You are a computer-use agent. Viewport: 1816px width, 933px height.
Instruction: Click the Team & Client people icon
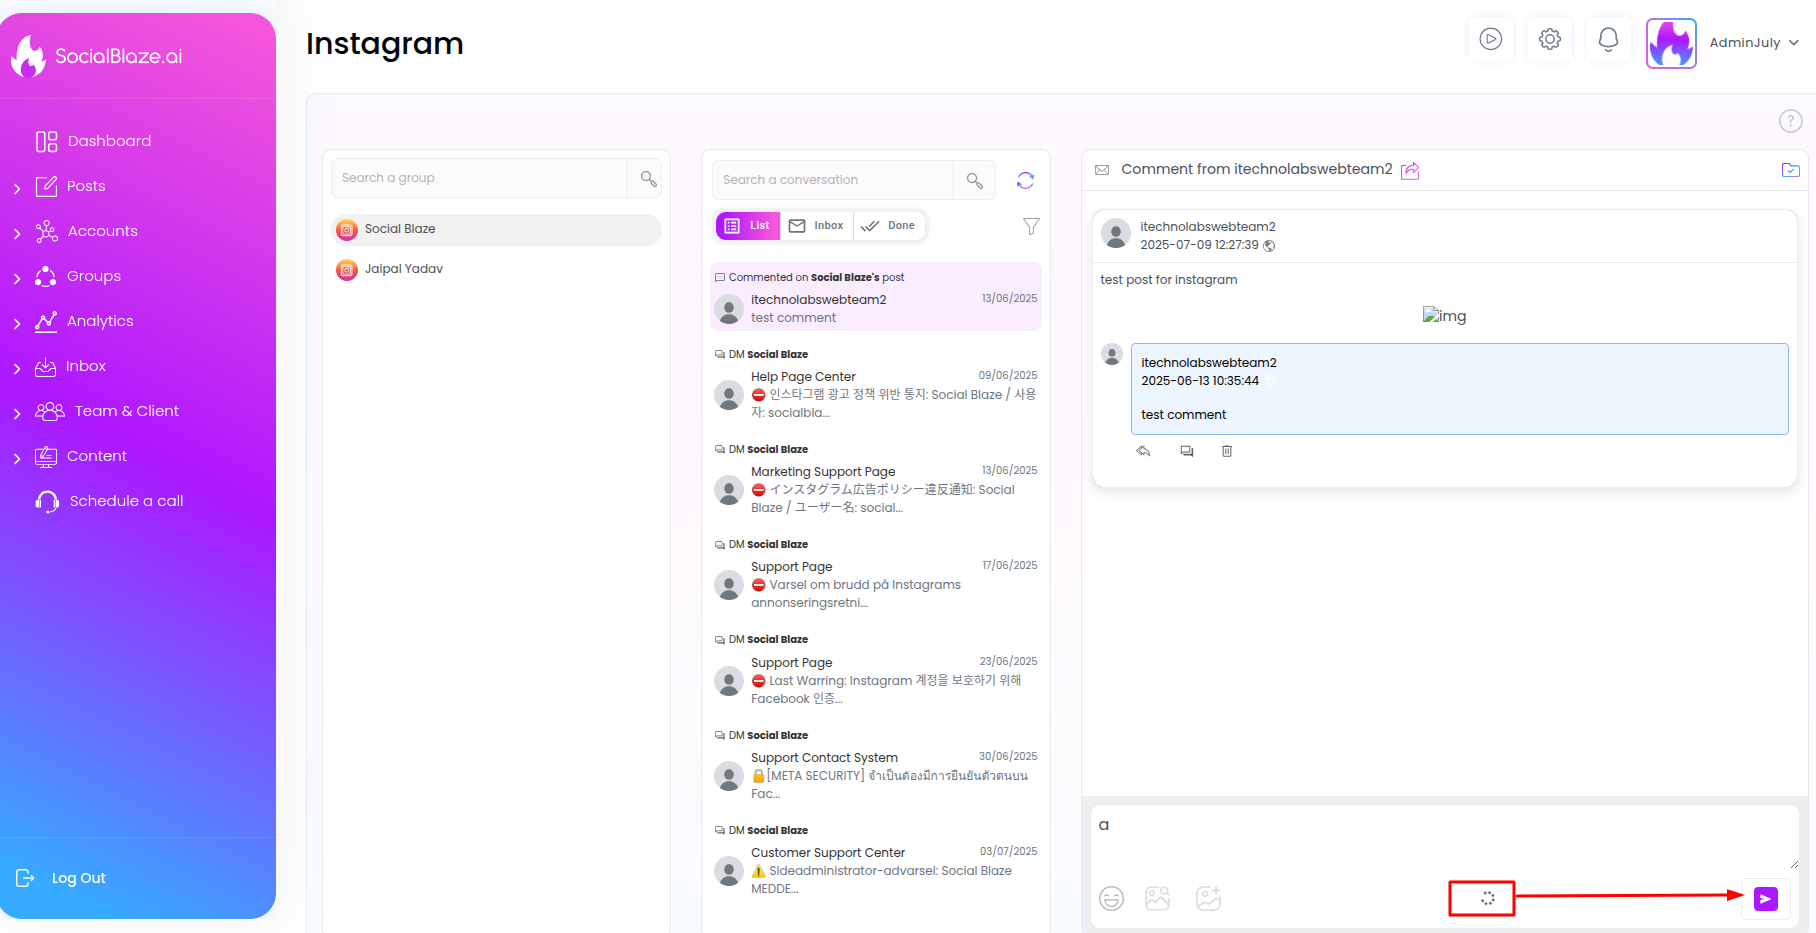50,411
